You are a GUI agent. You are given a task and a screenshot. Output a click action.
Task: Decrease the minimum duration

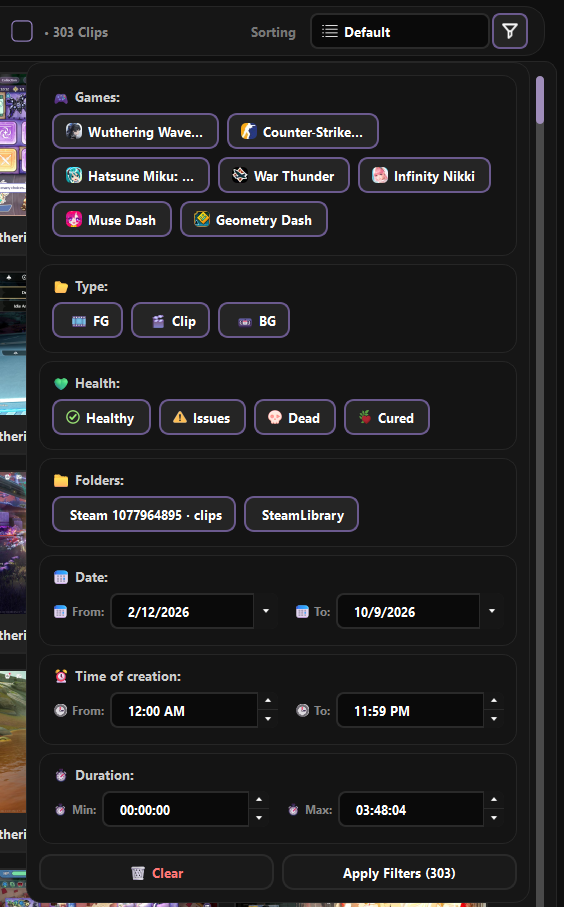click(259, 818)
